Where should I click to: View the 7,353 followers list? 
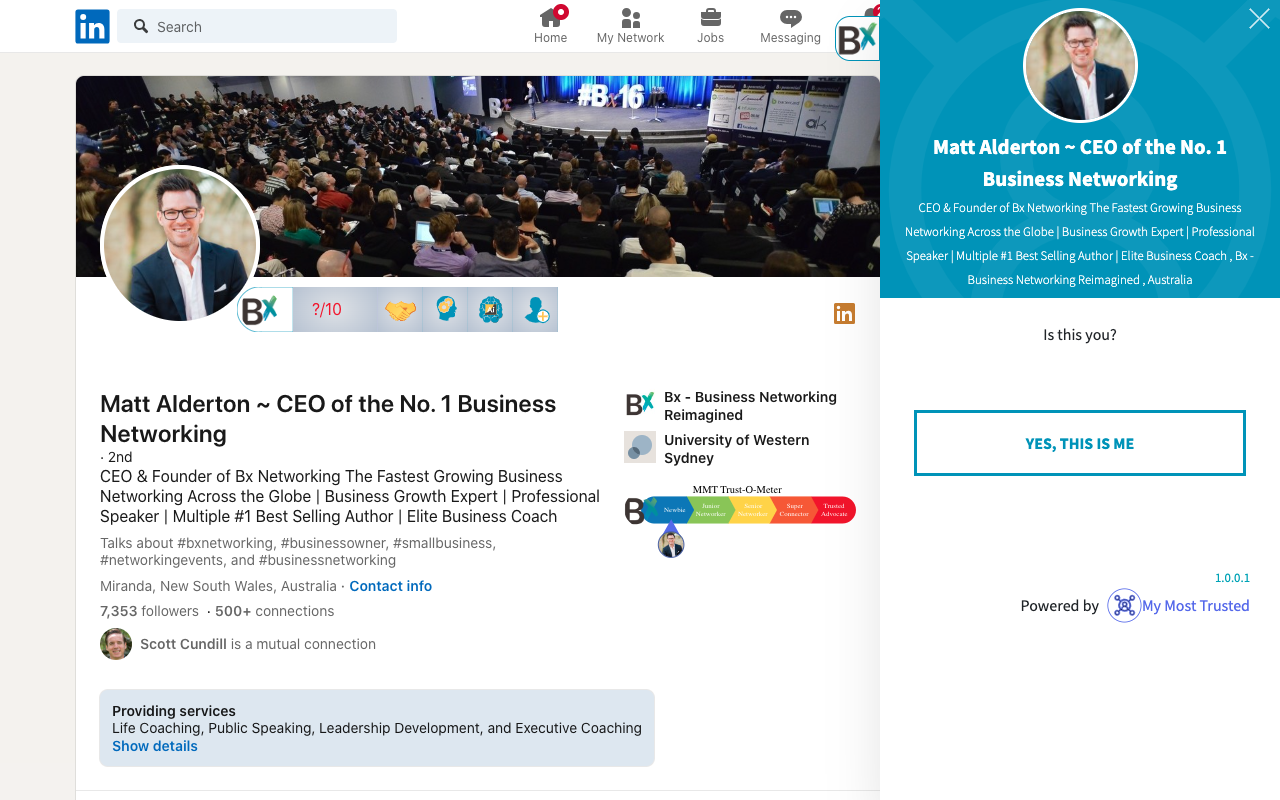click(149, 611)
